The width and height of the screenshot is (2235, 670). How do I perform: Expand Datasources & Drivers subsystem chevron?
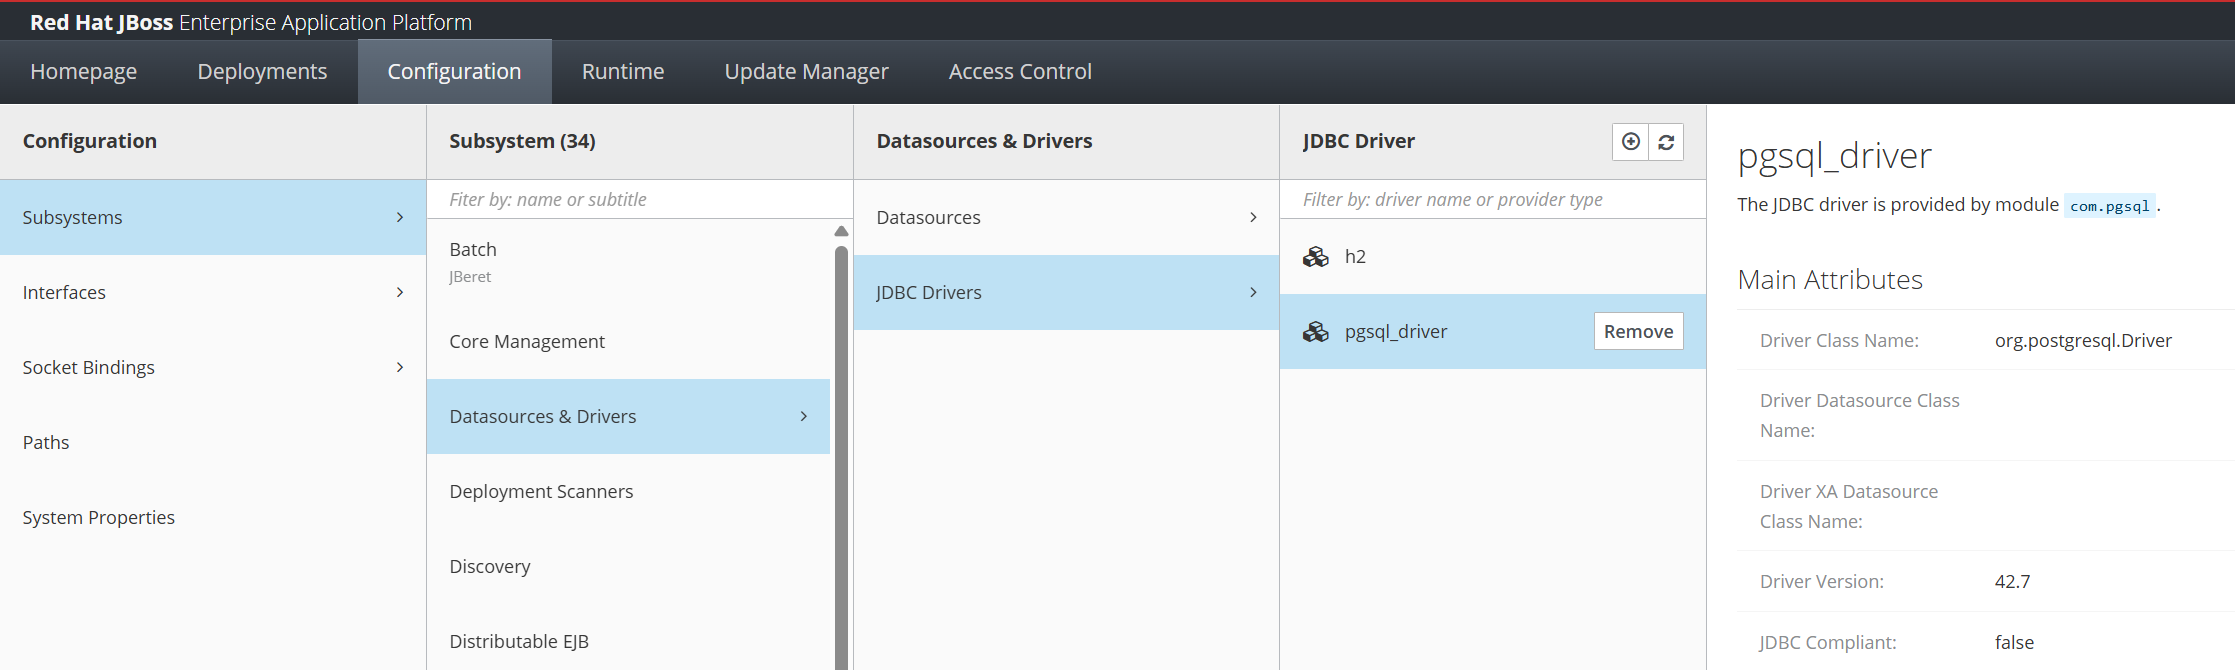coord(804,416)
